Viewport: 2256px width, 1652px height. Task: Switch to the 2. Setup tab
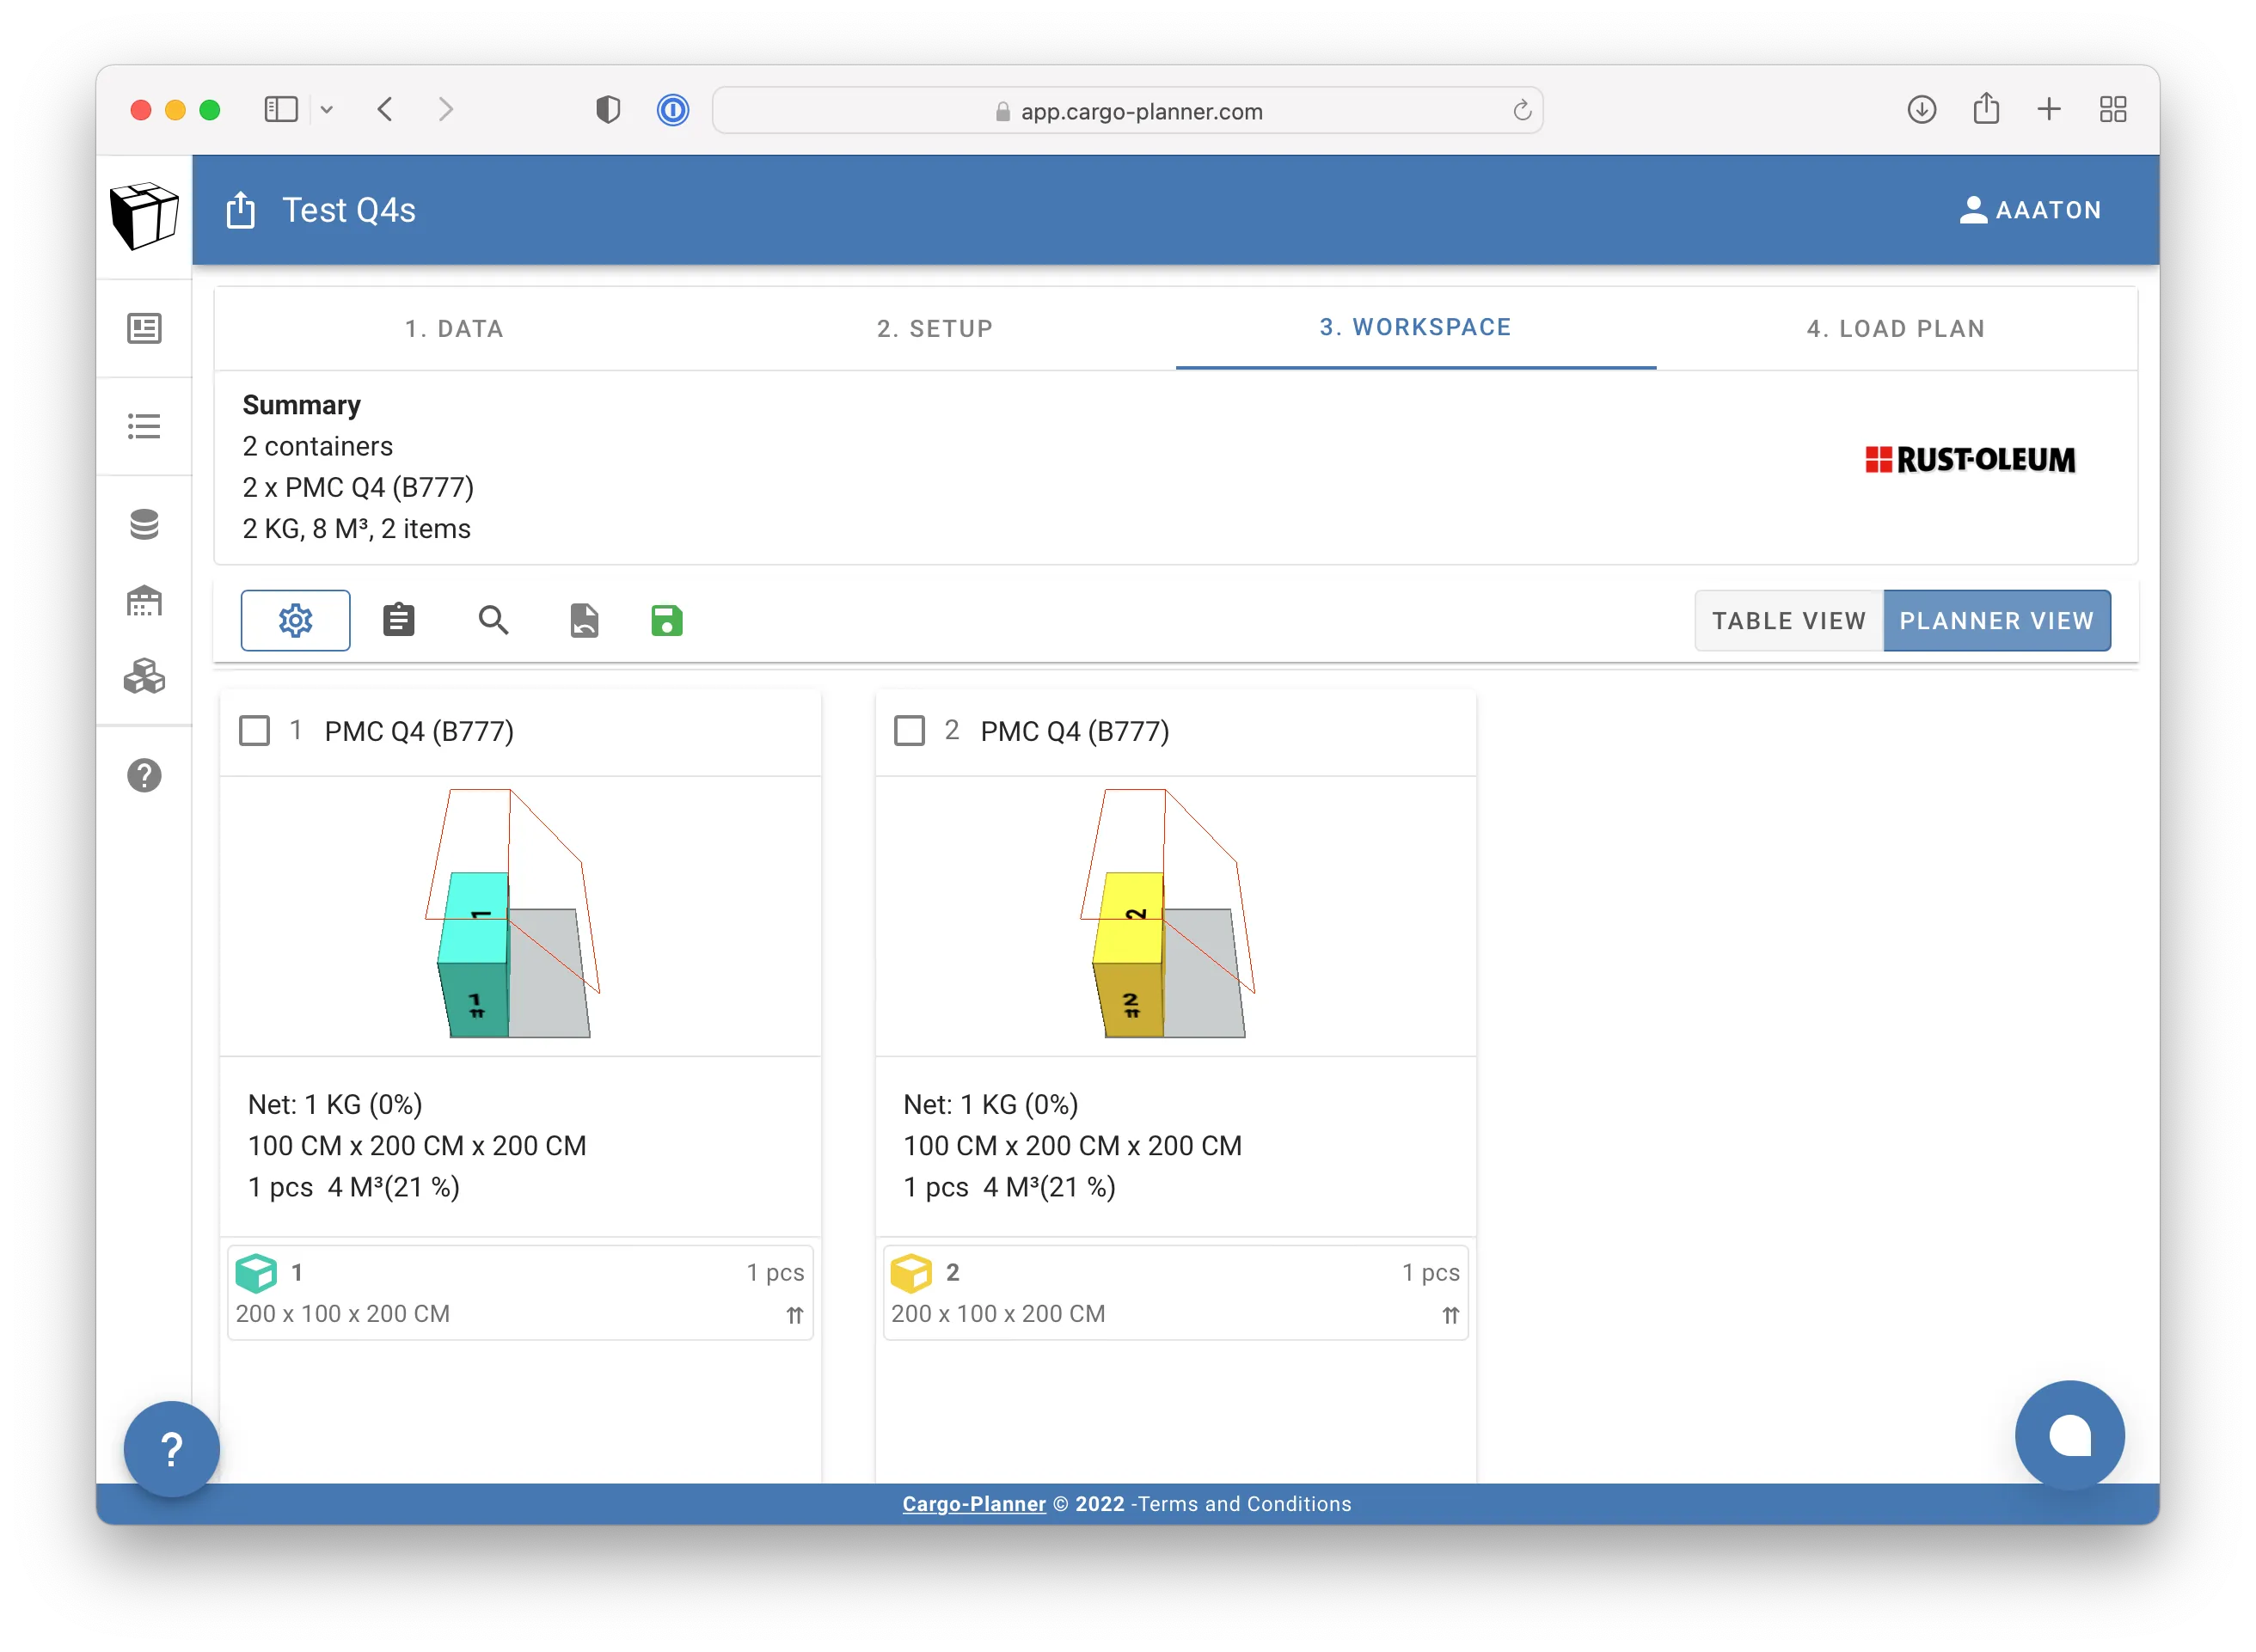[x=935, y=328]
